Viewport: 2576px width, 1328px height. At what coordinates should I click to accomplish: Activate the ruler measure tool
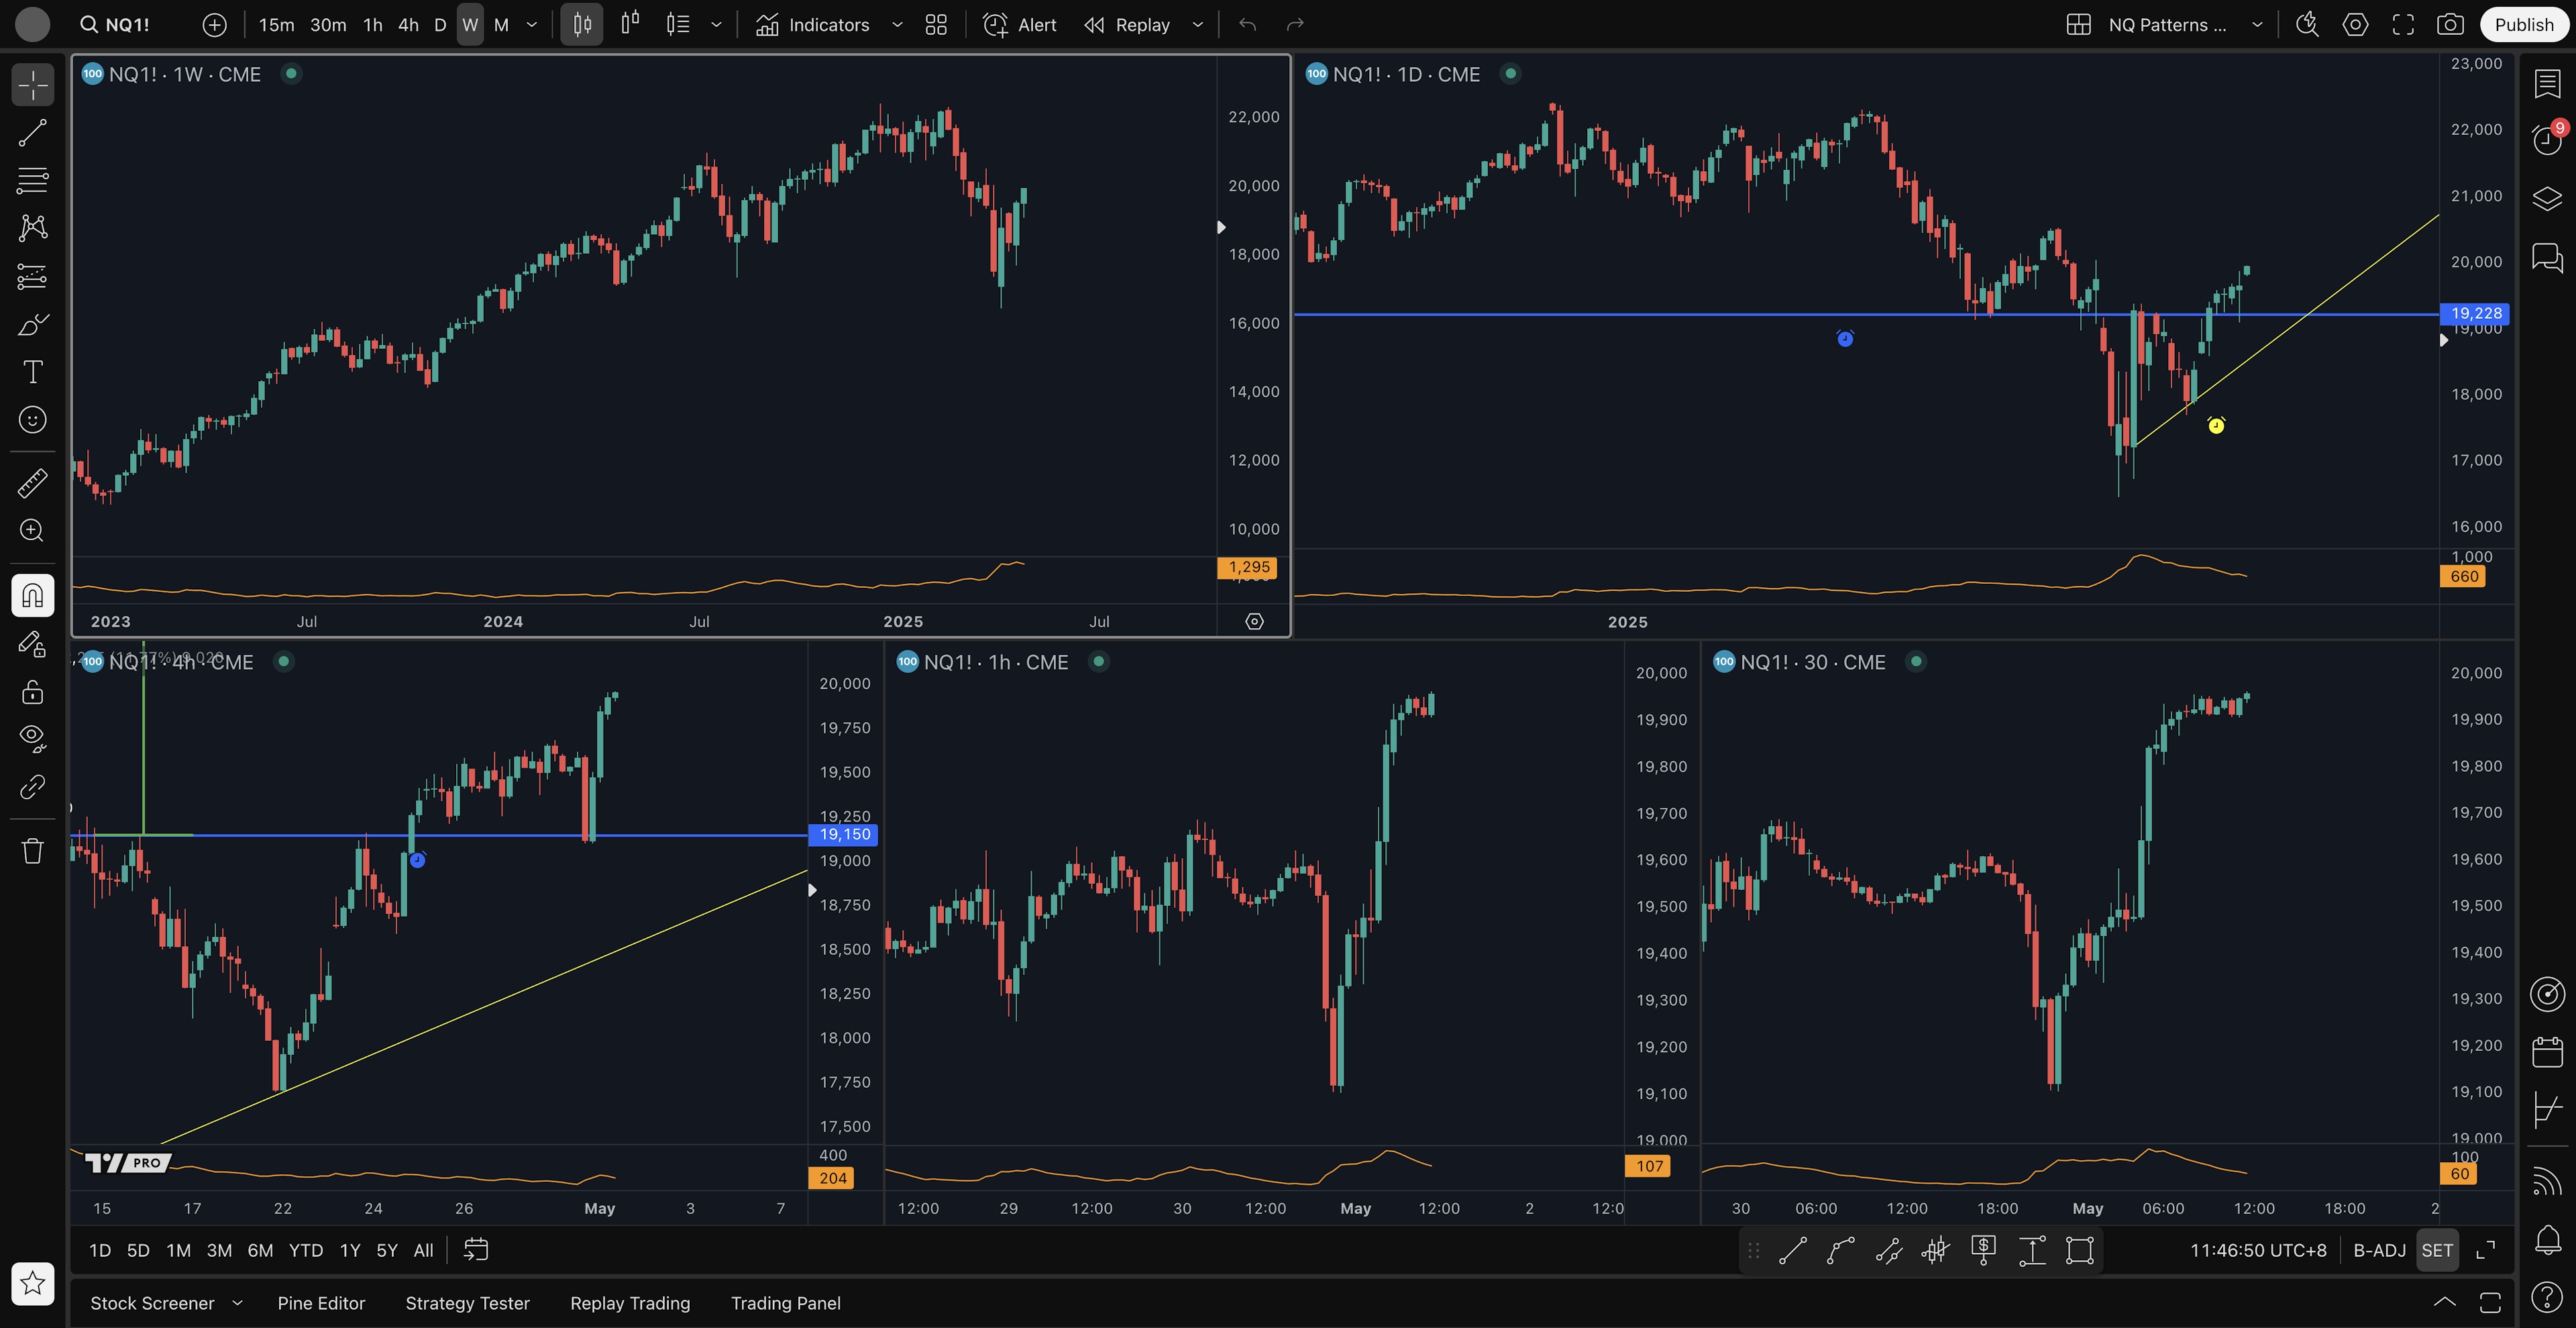pos(32,483)
